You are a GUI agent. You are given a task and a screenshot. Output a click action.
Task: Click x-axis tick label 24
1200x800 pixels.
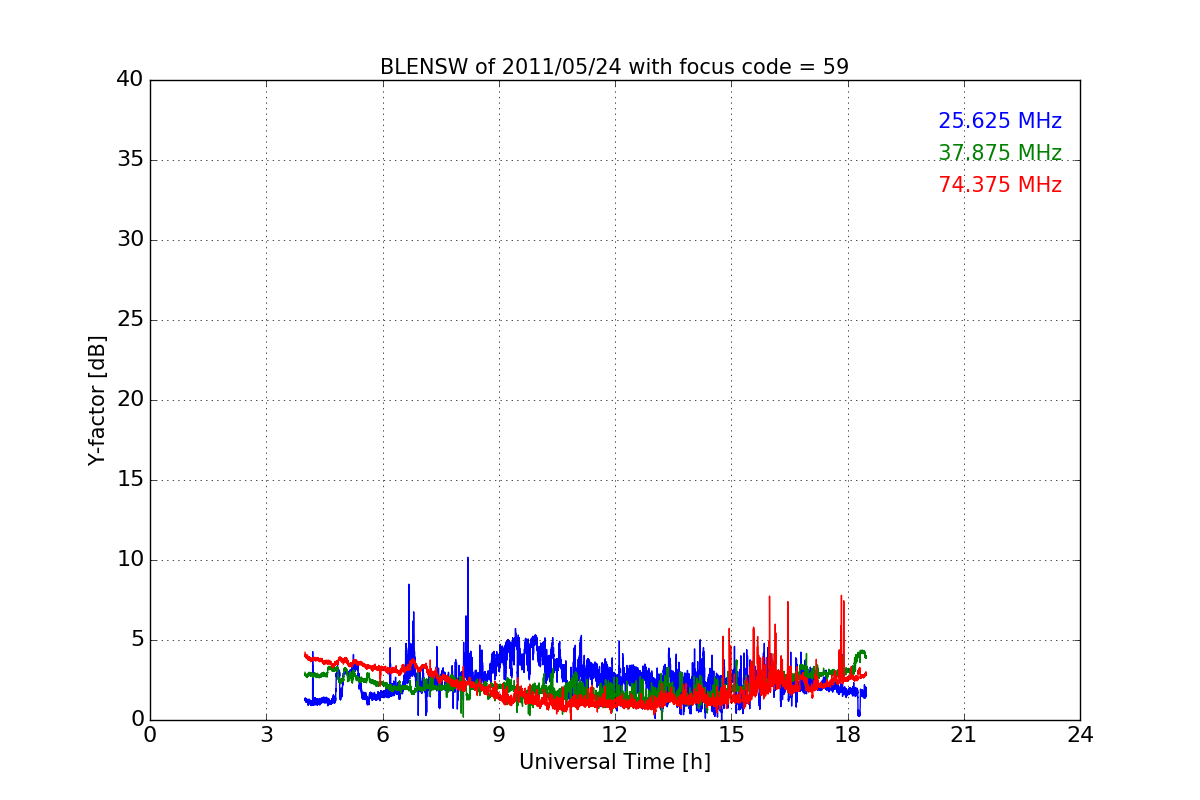tap(1080, 735)
